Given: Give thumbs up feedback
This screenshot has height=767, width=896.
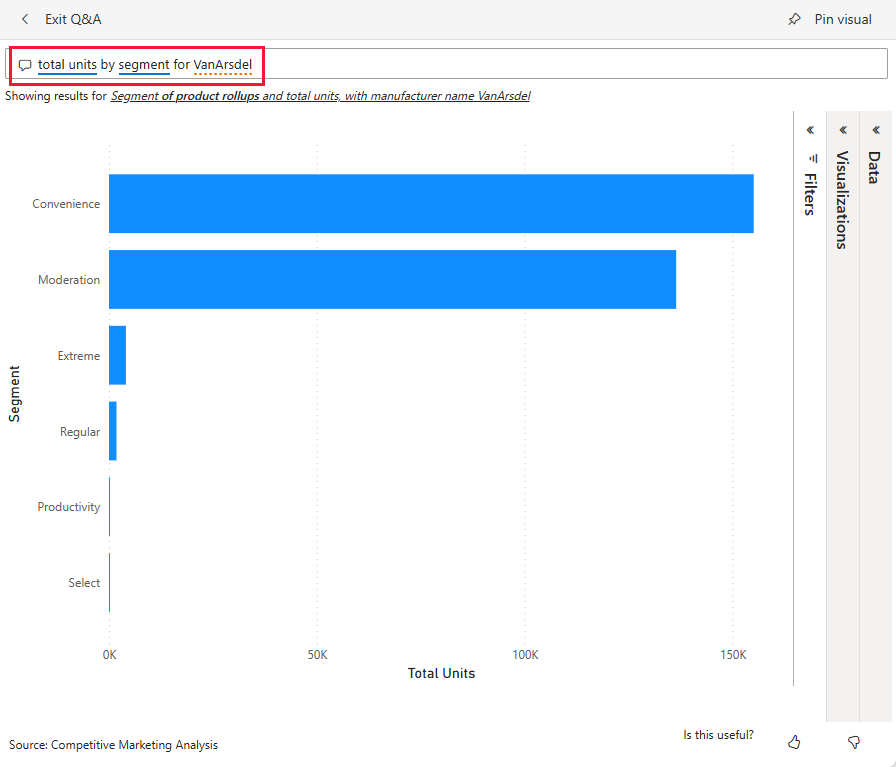Looking at the screenshot, I should tap(794, 742).
